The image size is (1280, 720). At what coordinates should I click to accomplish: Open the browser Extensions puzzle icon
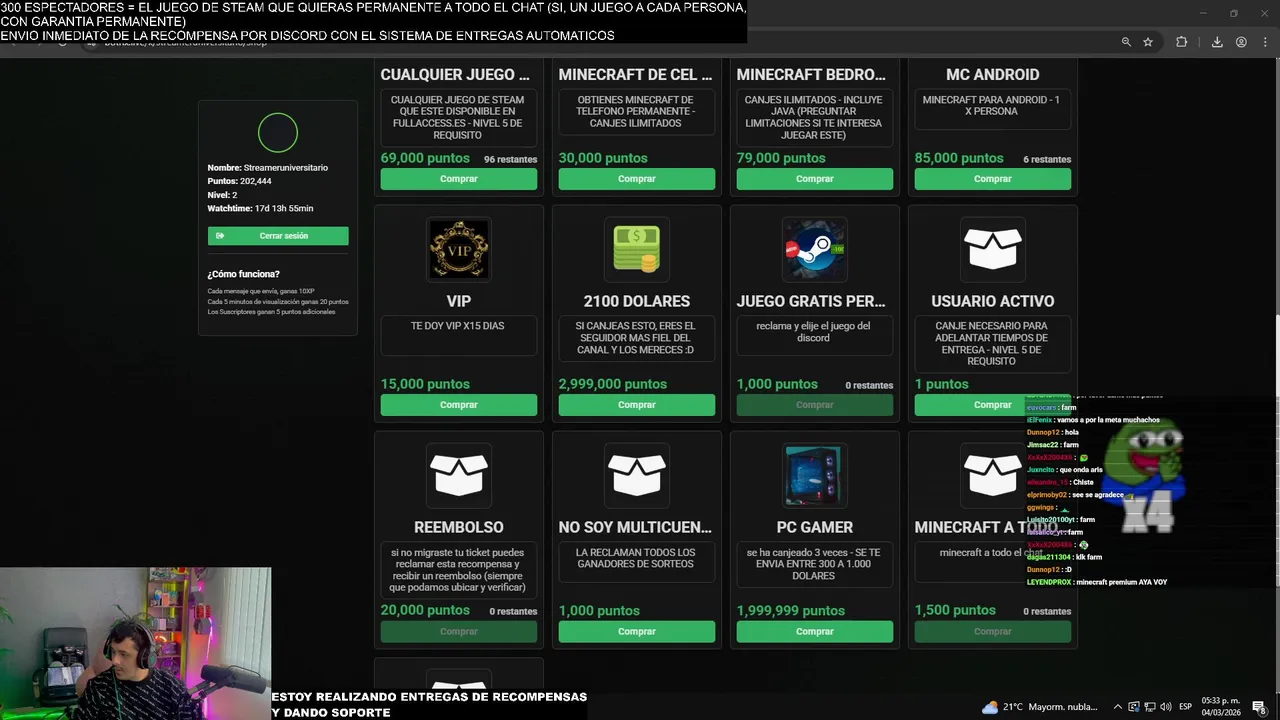coord(1181,42)
